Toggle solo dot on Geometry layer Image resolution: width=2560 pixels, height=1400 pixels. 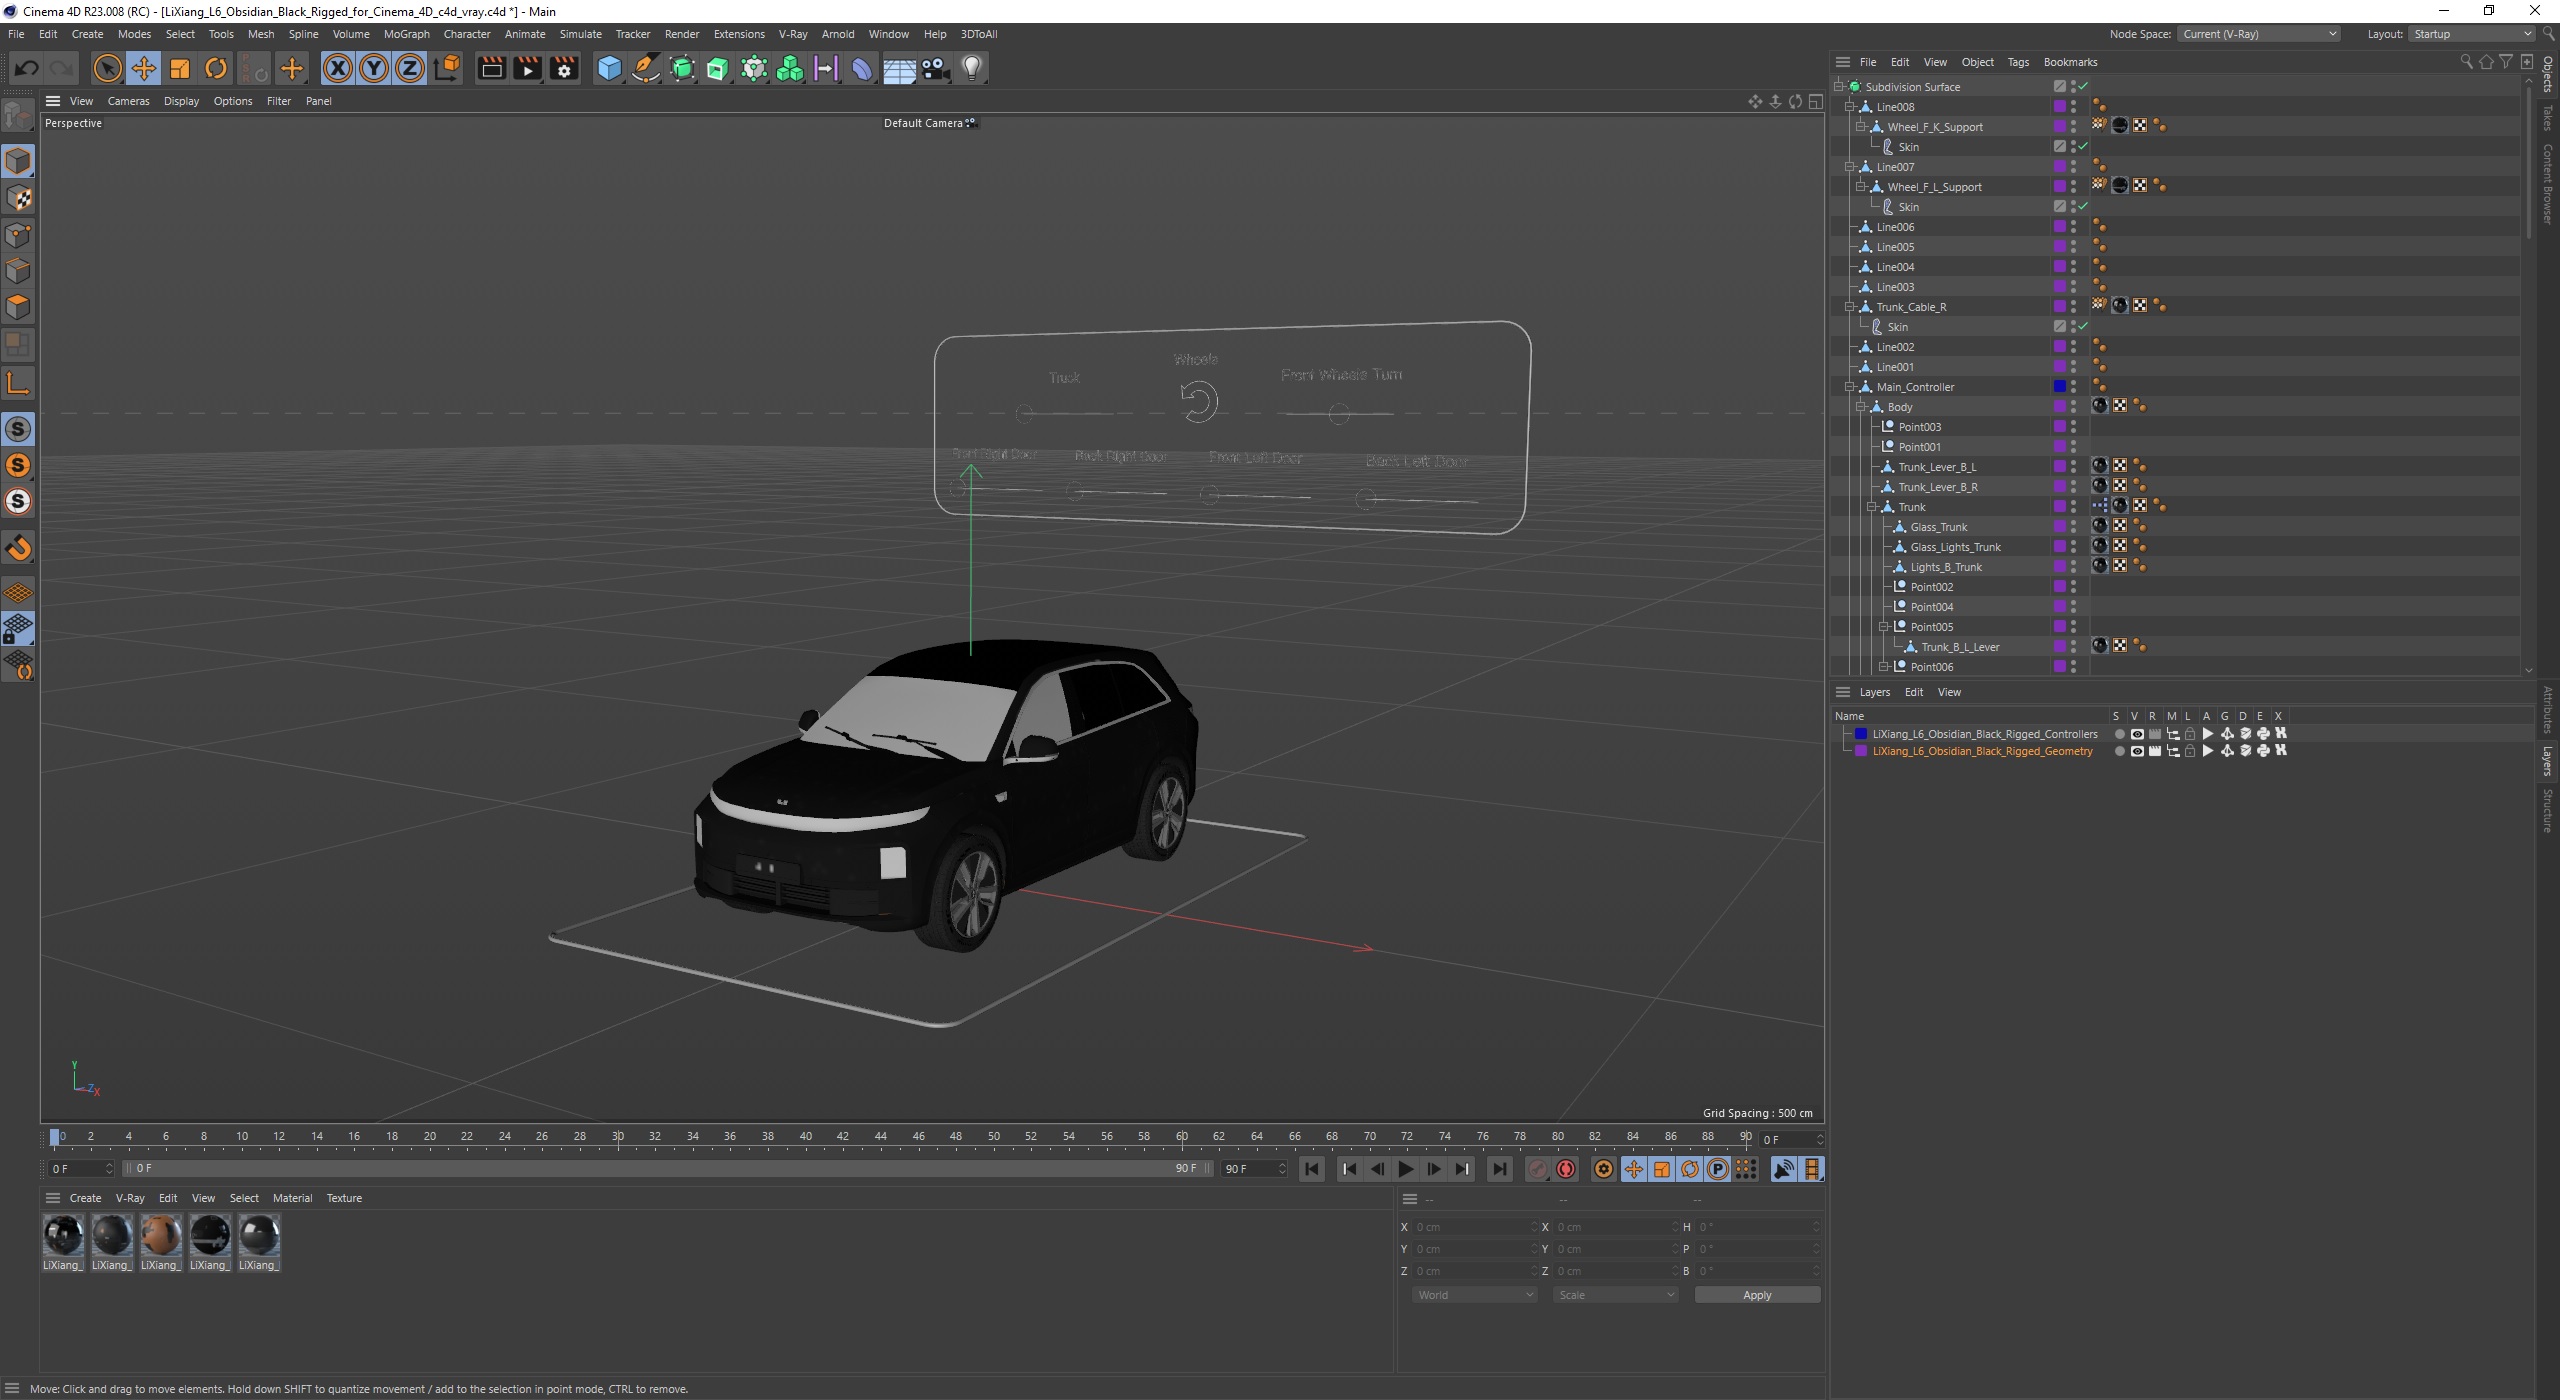(2119, 751)
